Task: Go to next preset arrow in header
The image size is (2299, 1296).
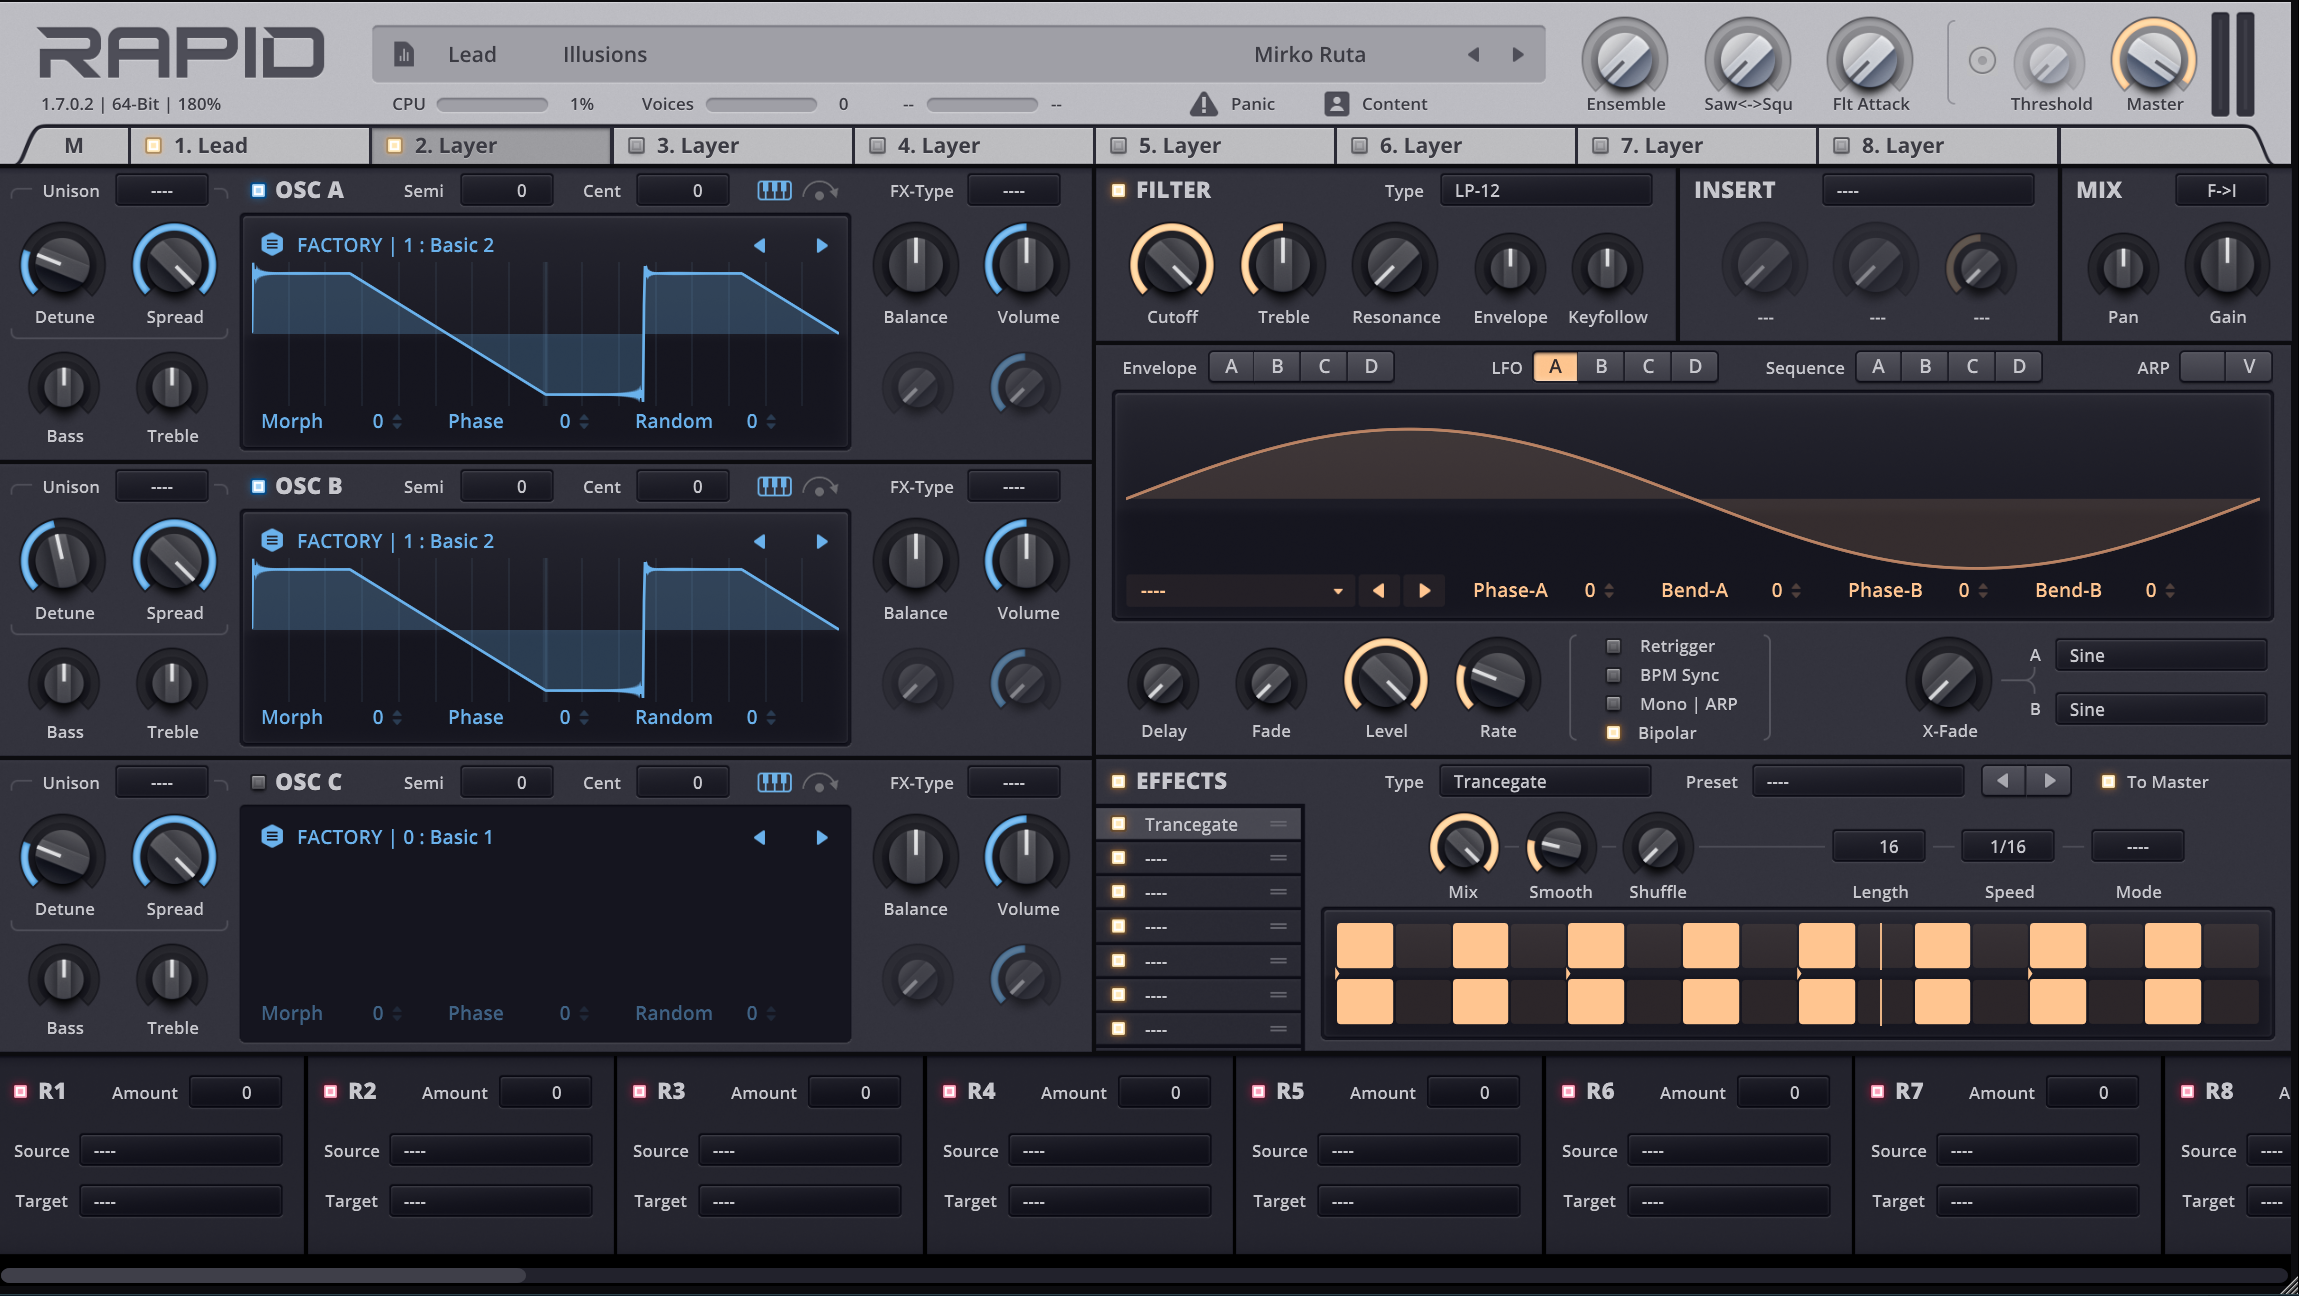Action: [x=1518, y=54]
